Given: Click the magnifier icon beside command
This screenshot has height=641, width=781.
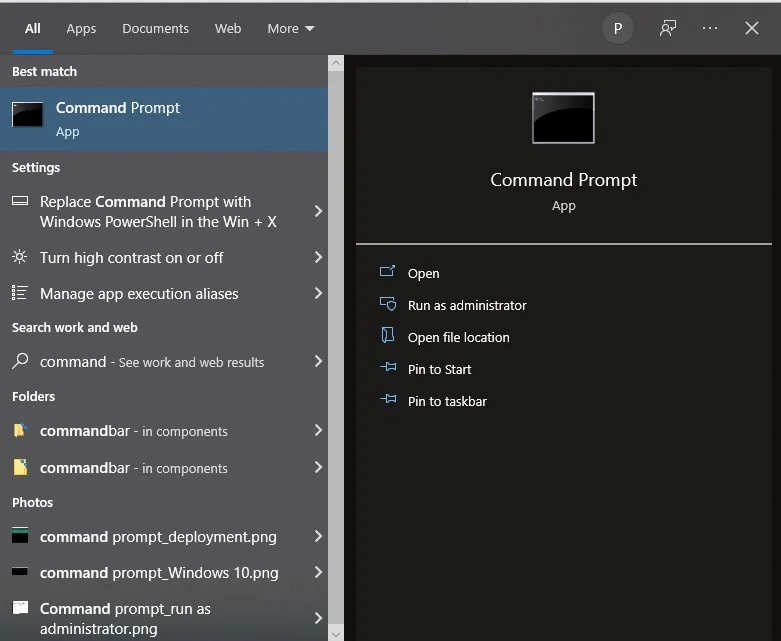Looking at the screenshot, I should [x=20, y=361].
